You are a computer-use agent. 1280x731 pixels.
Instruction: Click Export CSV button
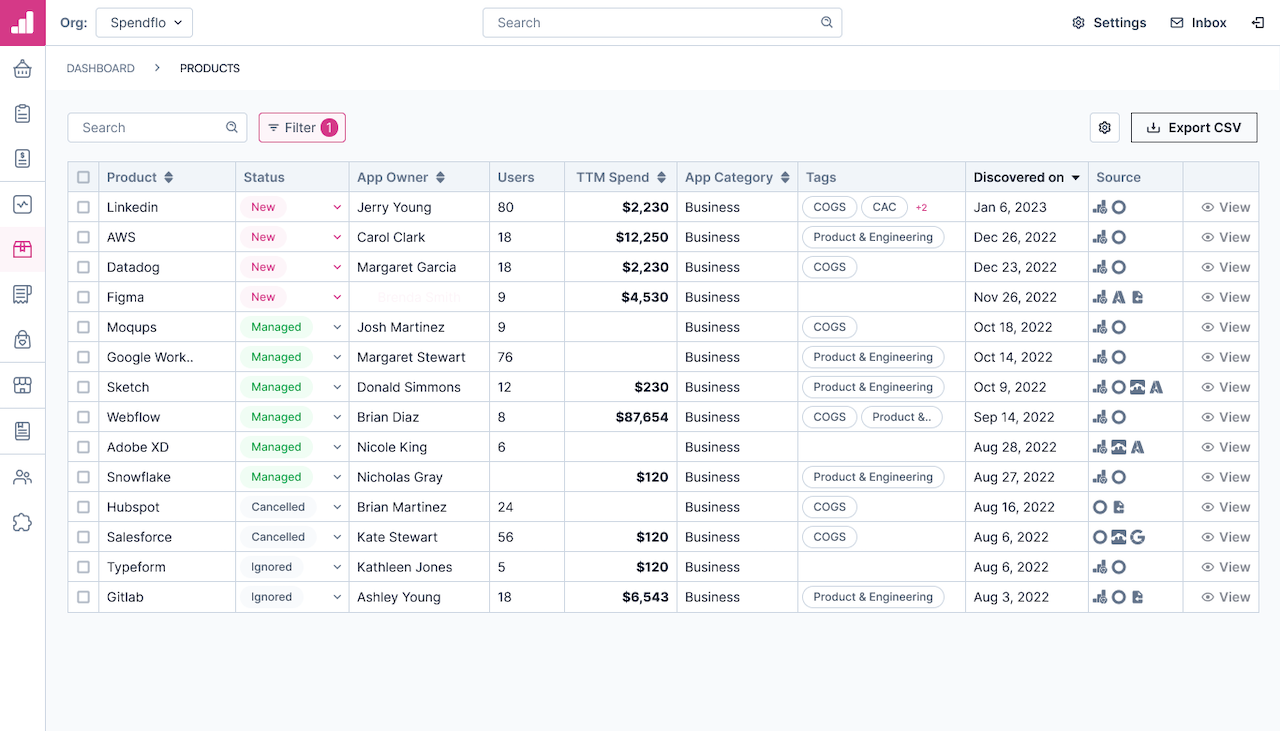(x=1194, y=128)
